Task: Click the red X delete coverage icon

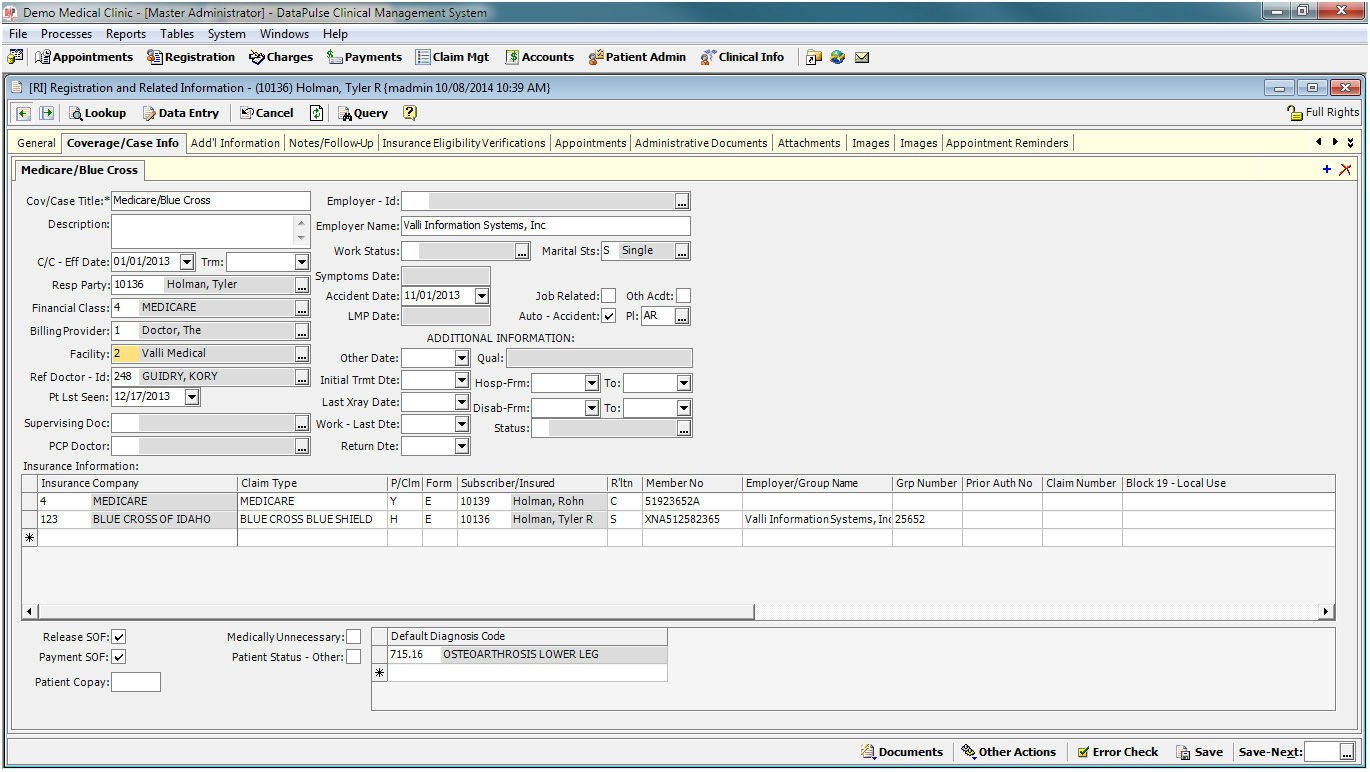Action: pyautogui.click(x=1345, y=170)
